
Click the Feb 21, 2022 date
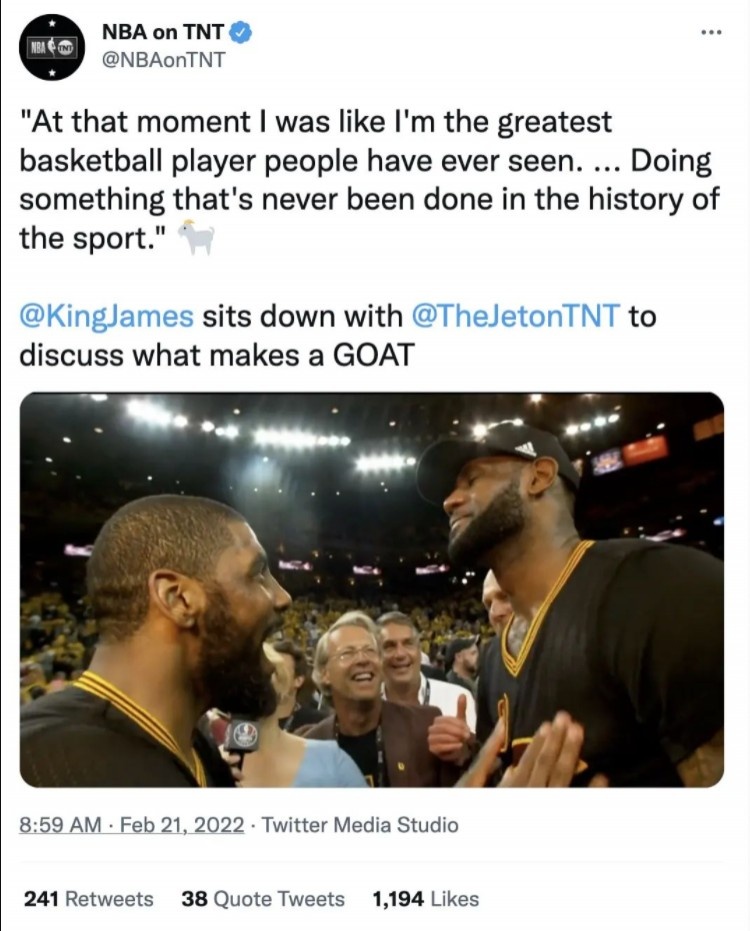coord(182,825)
